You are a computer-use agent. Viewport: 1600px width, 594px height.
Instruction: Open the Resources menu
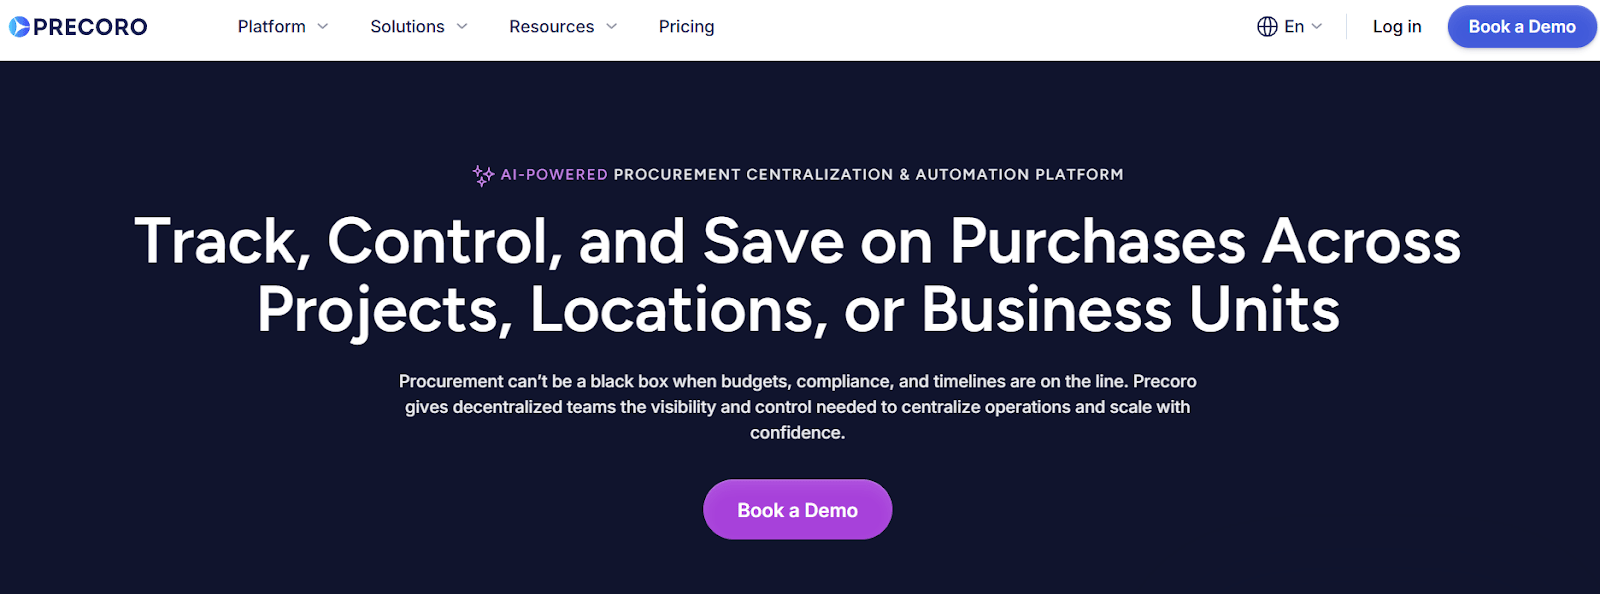click(x=551, y=27)
